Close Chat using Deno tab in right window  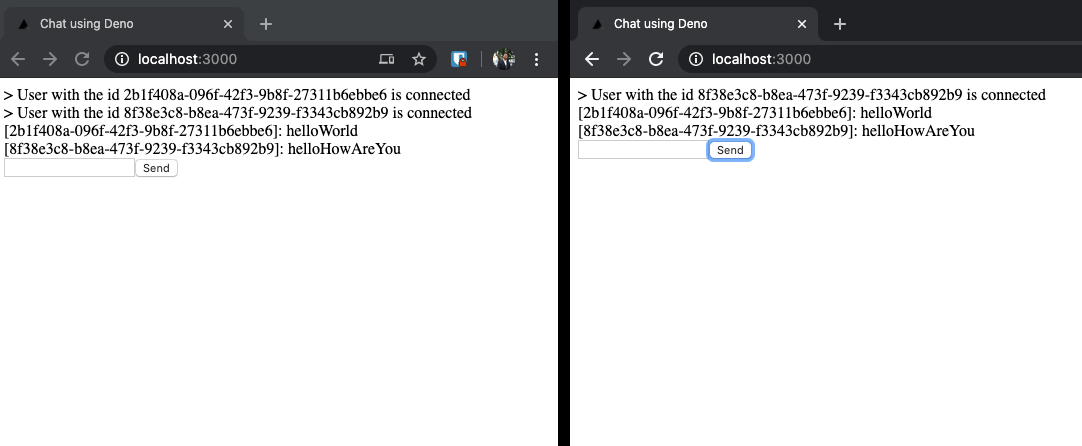[802, 24]
